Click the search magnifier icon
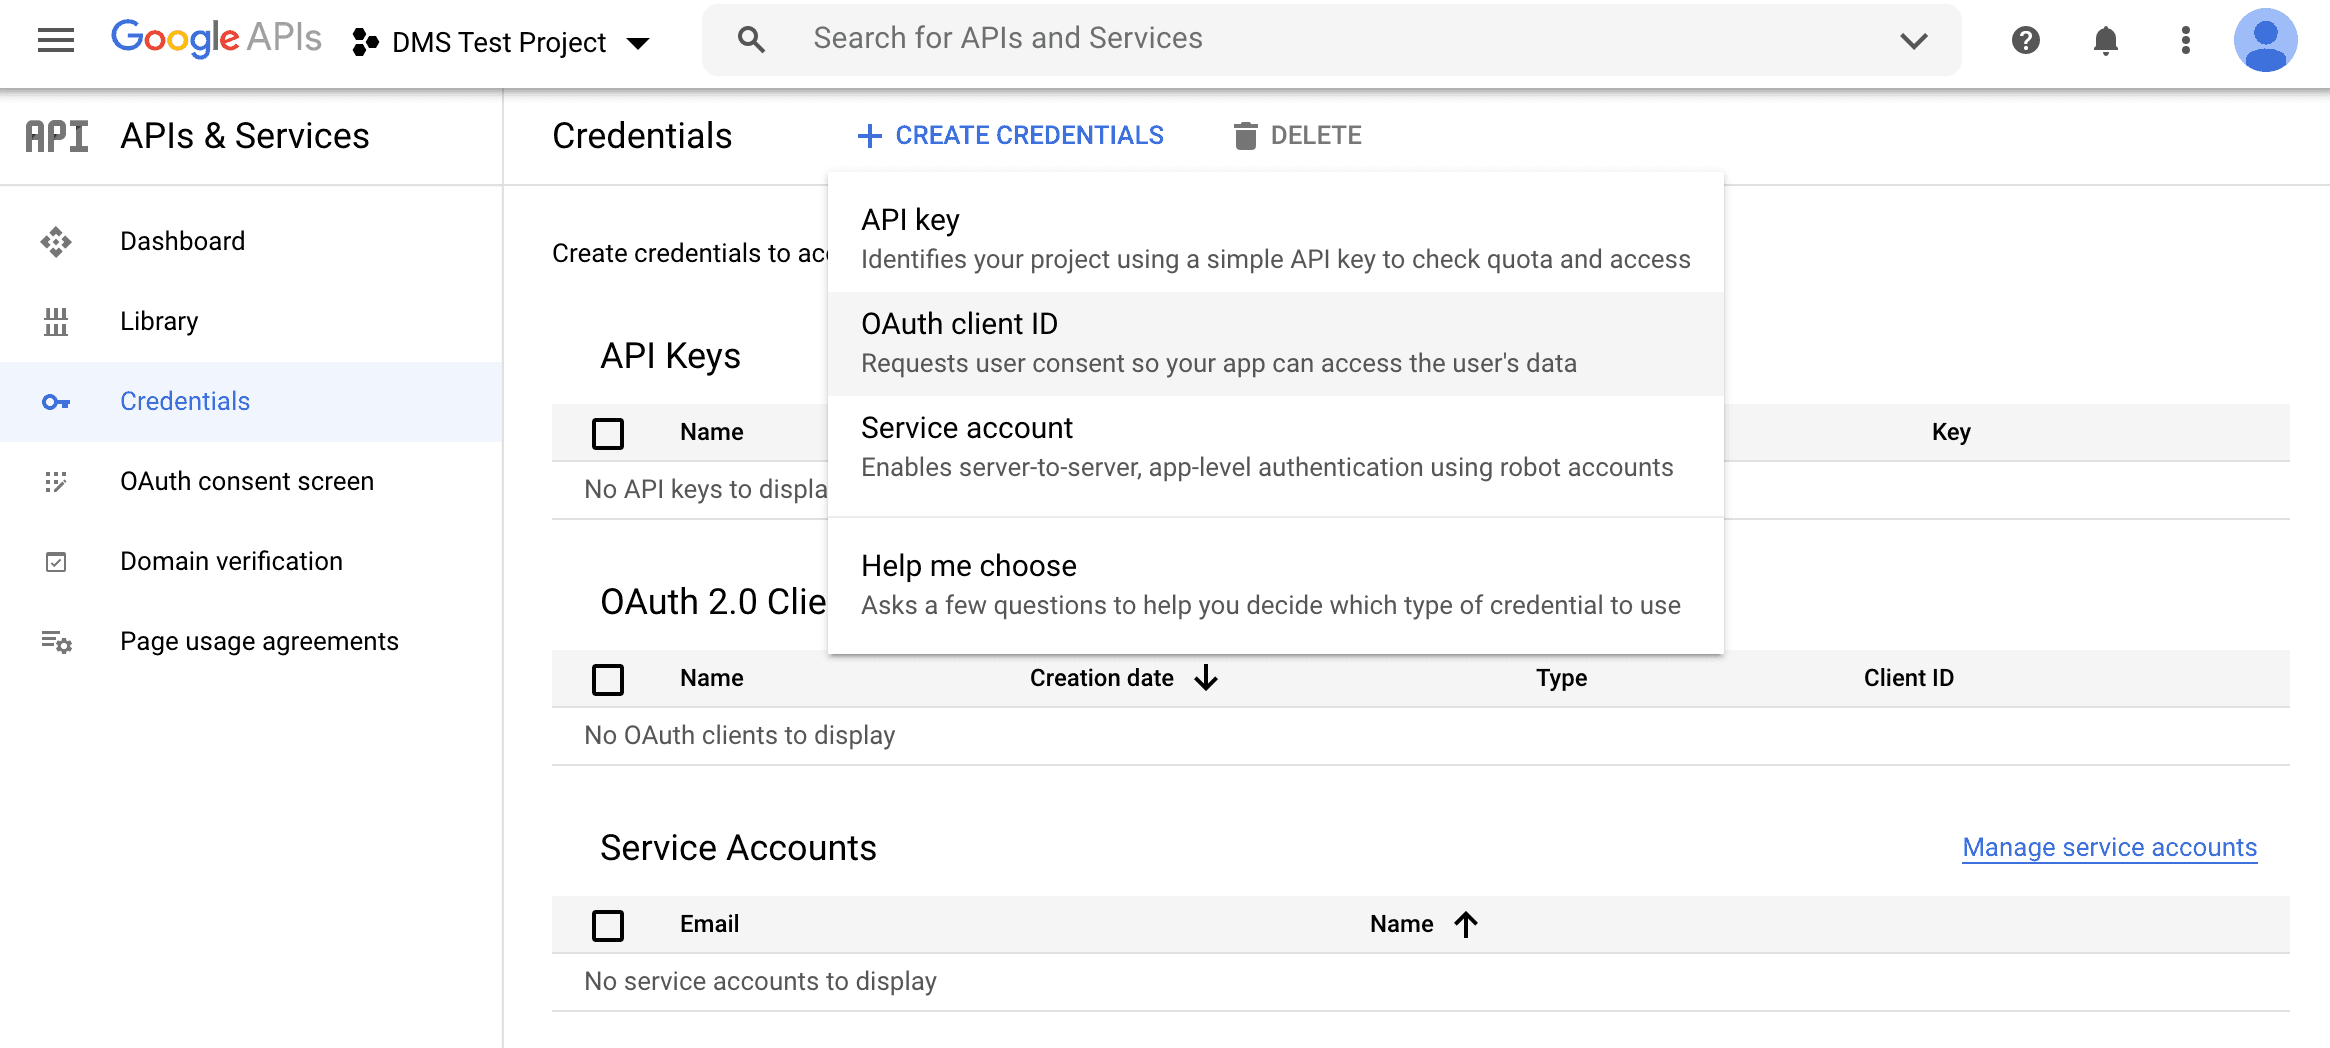The image size is (2330, 1048). [x=751, y=40]
